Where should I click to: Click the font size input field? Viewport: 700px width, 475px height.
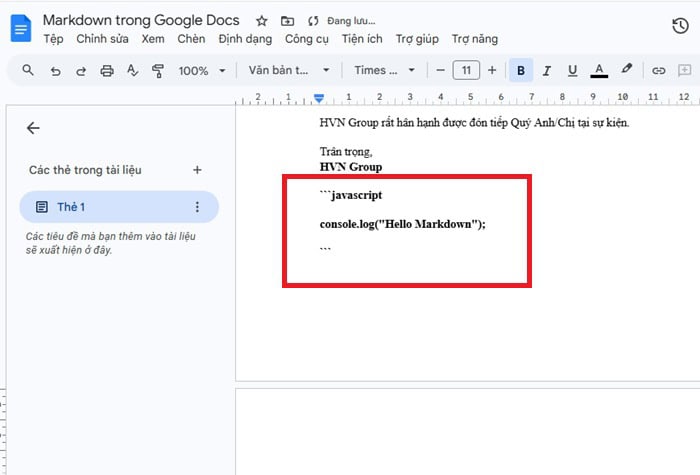click(x=465, y=71)
